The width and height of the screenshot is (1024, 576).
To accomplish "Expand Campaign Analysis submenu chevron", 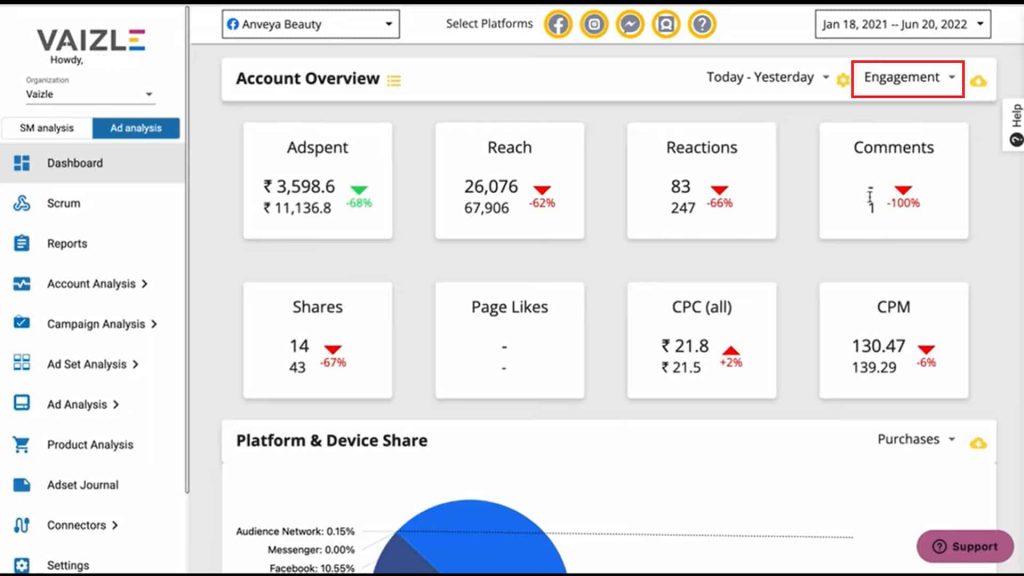I will [154, 324].
